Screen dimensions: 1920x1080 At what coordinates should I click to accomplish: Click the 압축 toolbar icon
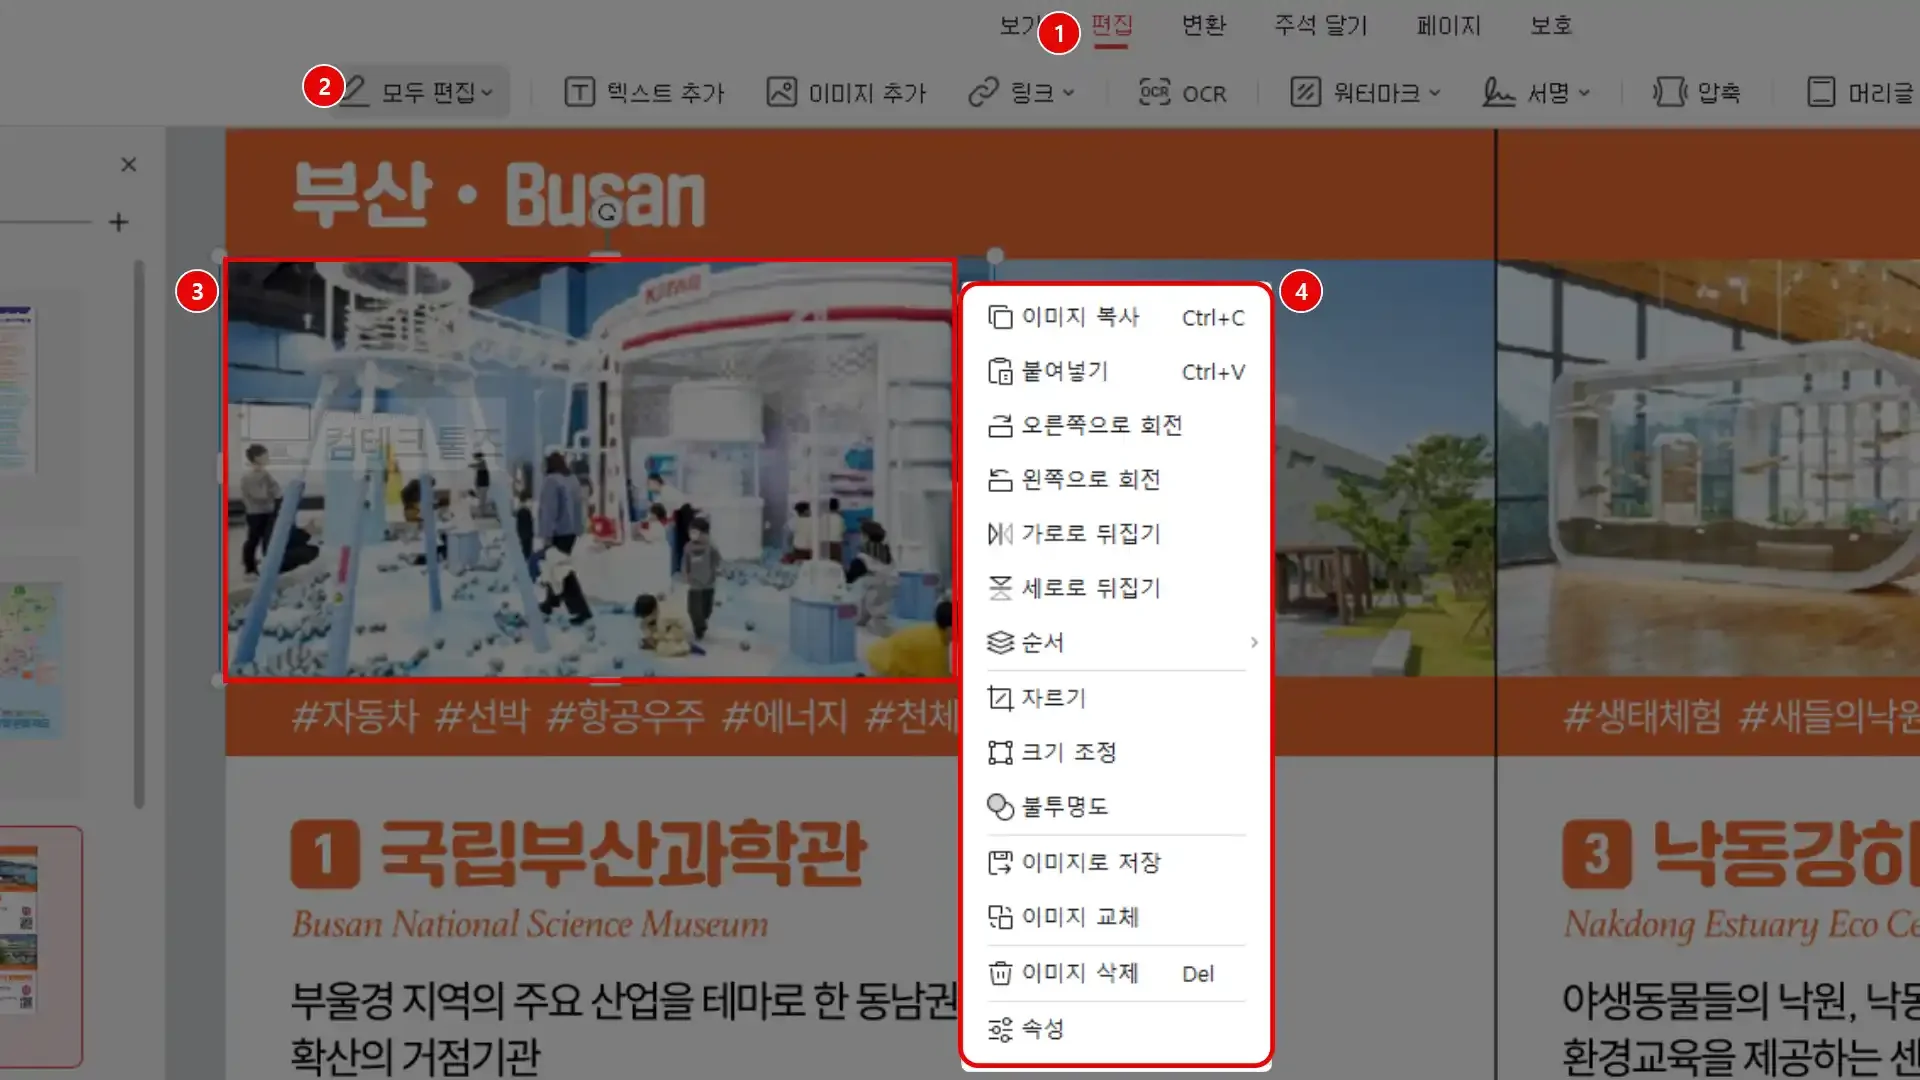click(1669, 92)
